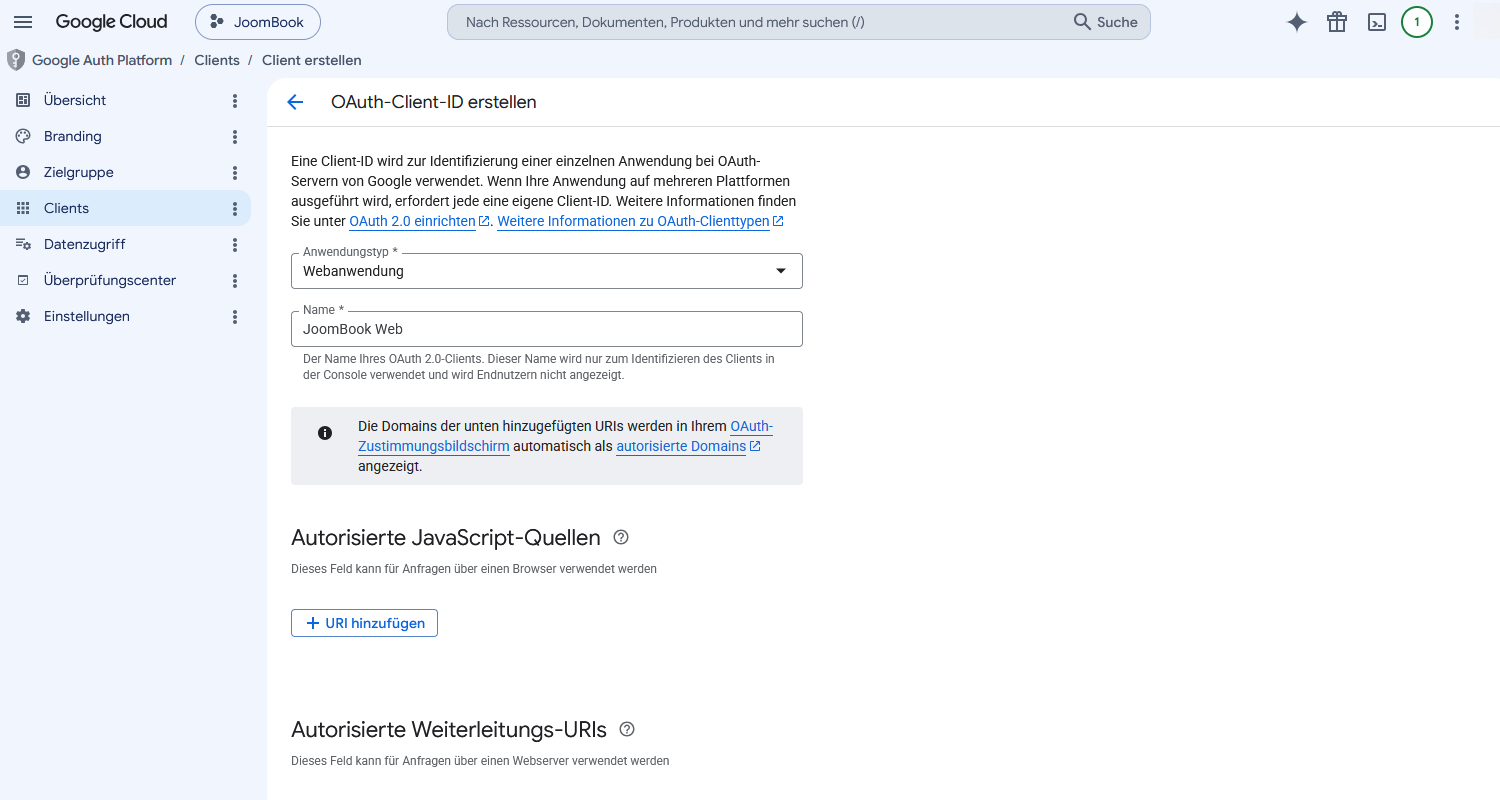Open the three-dot menu beside Datenzugriff

235,244
